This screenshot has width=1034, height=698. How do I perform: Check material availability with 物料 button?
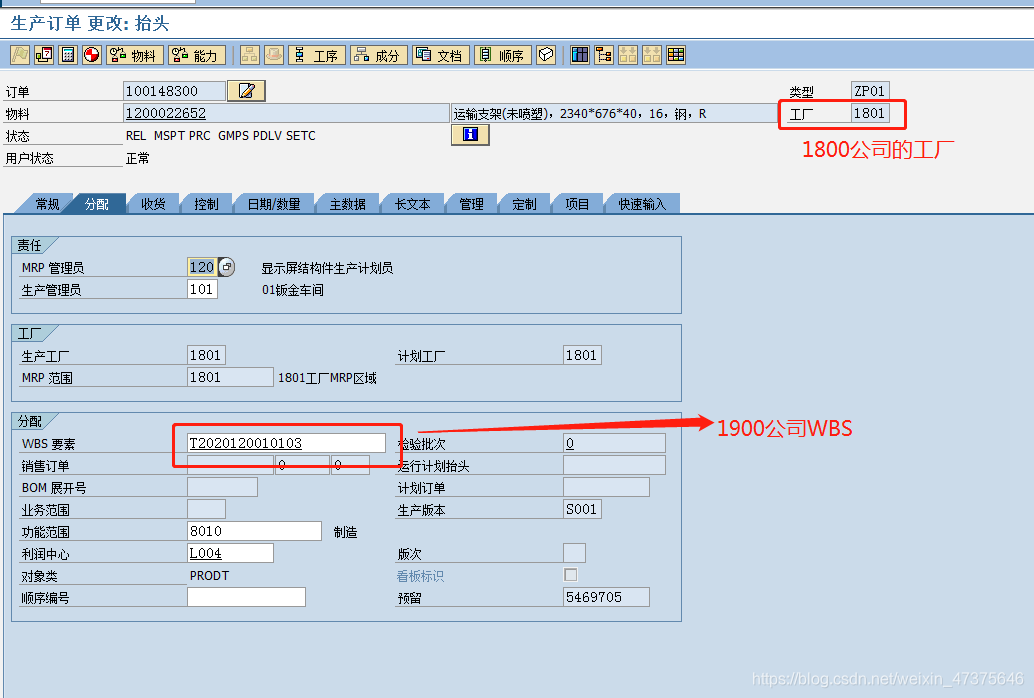pyautogui.click(x=135, y=55)
